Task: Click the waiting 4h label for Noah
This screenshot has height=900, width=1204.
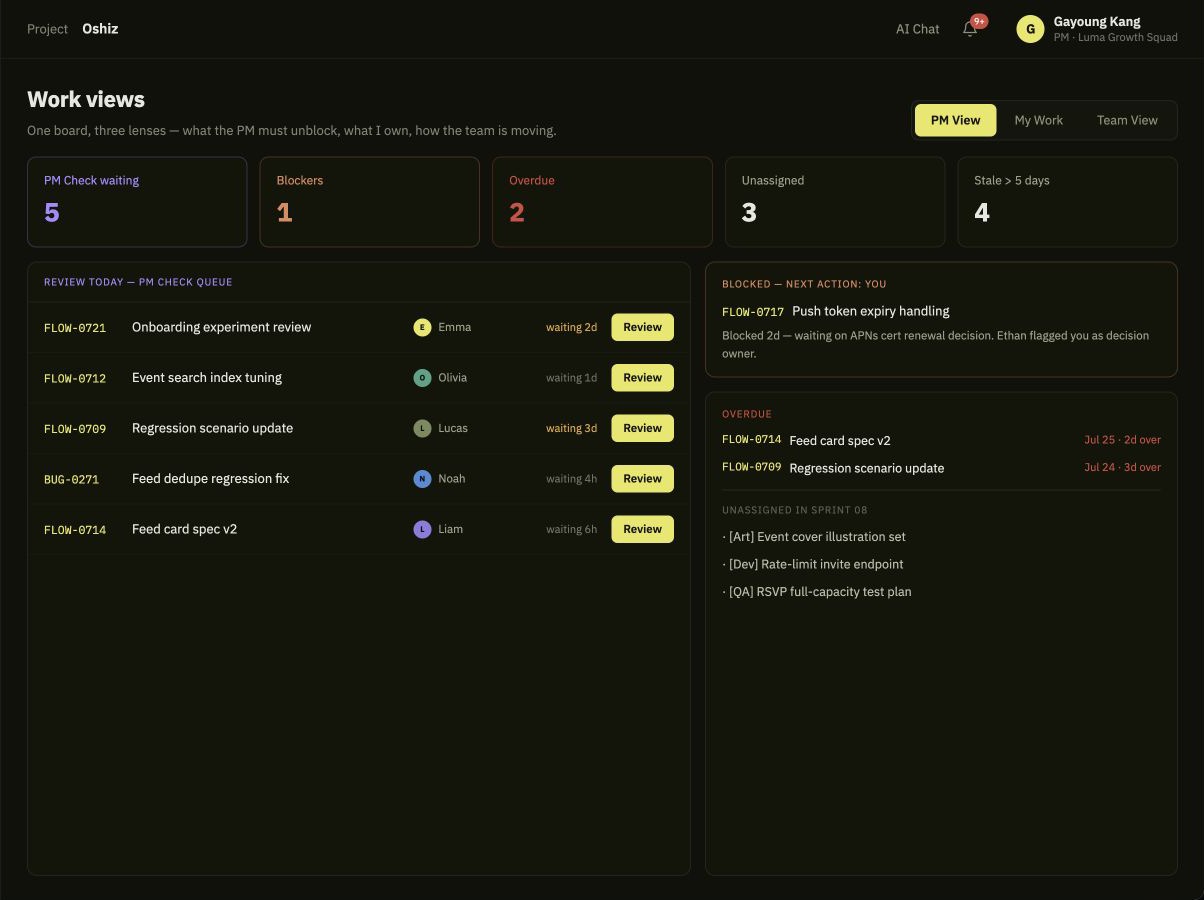Action: [x=571, y=479]
